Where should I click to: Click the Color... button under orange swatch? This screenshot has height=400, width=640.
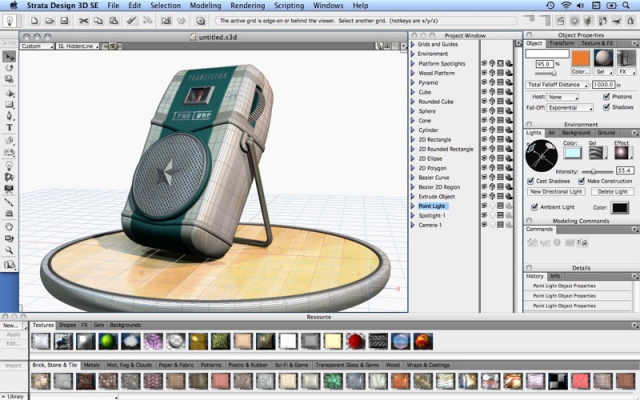coord(580,71)
